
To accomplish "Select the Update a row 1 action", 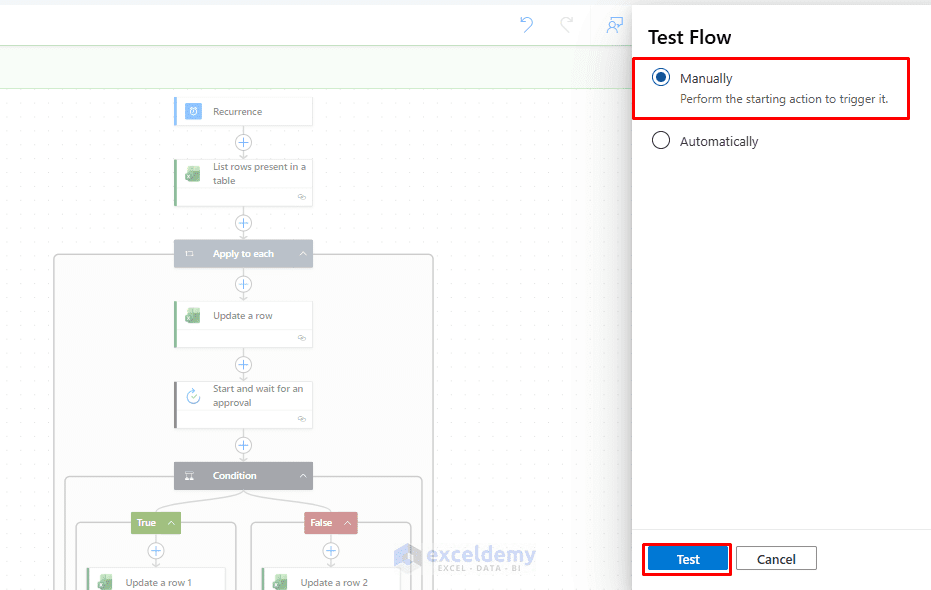I will pos(157,579).
